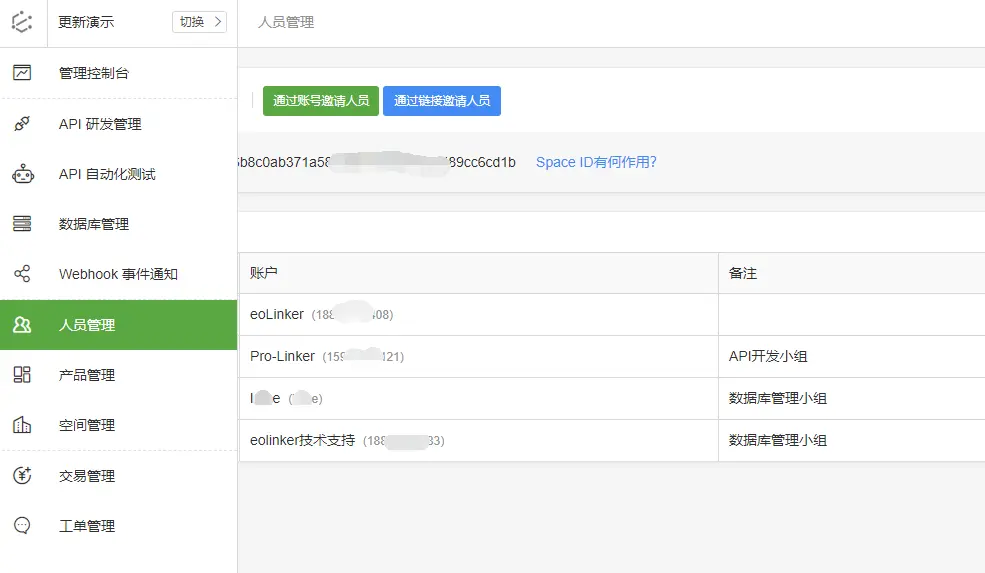This screenshot has width=985, height=573.
Task: Select the Pro-Linker account row
Action: click(x=612, y=356)
